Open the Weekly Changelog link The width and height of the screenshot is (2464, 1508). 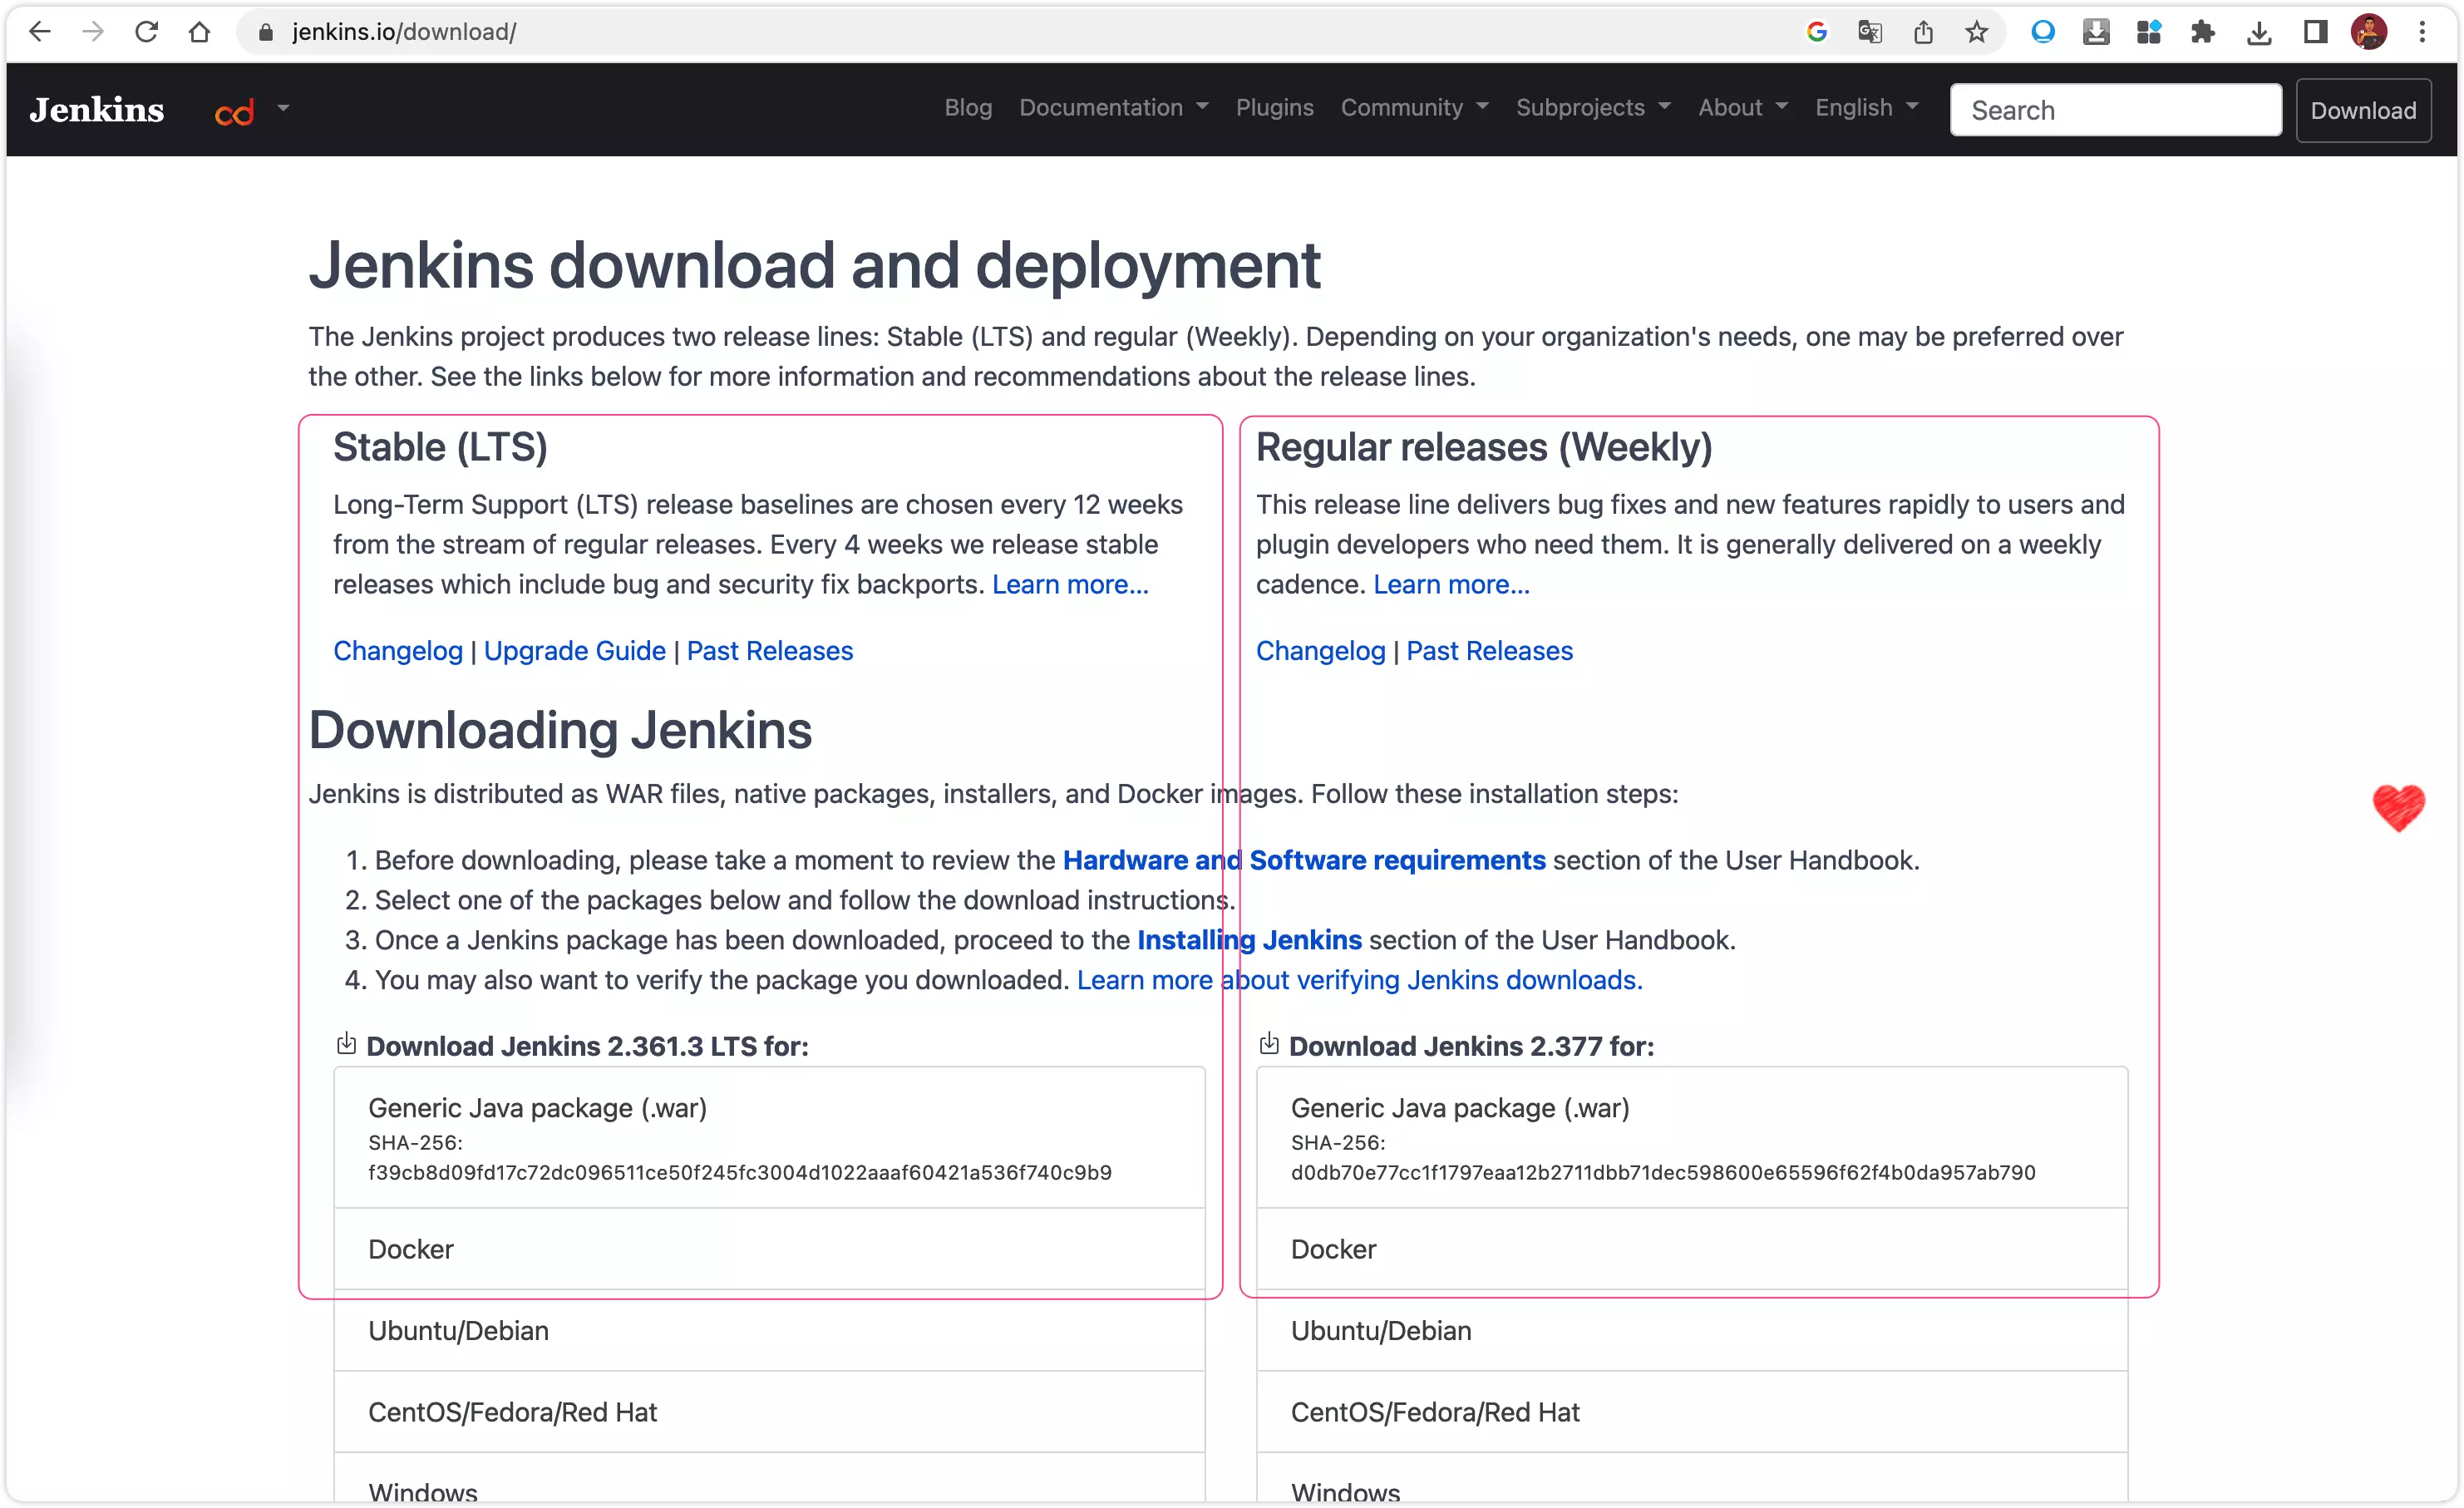point(1320,651)
